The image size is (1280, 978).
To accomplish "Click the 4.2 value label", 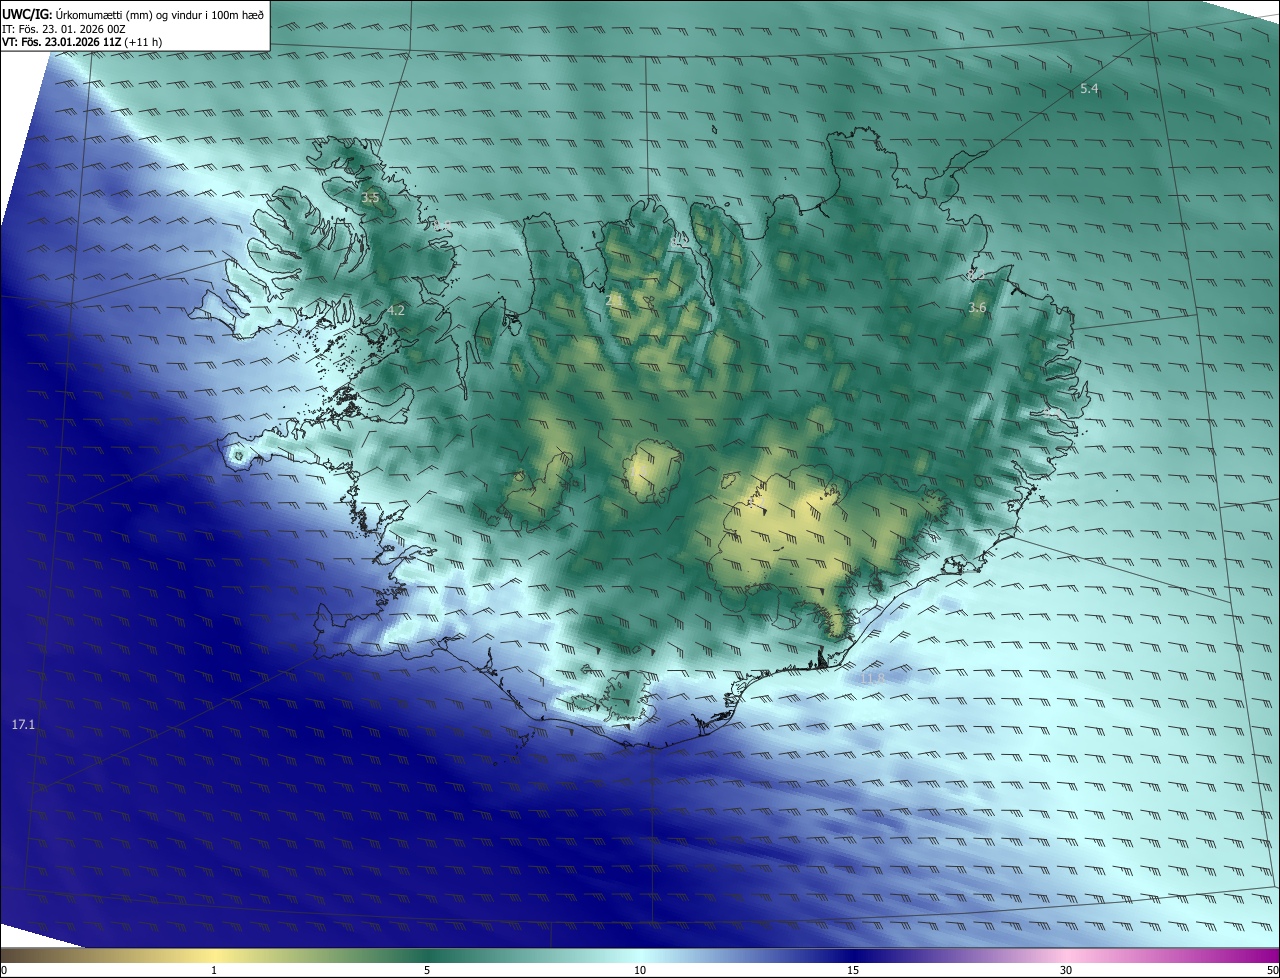I will tap(396, 311).
